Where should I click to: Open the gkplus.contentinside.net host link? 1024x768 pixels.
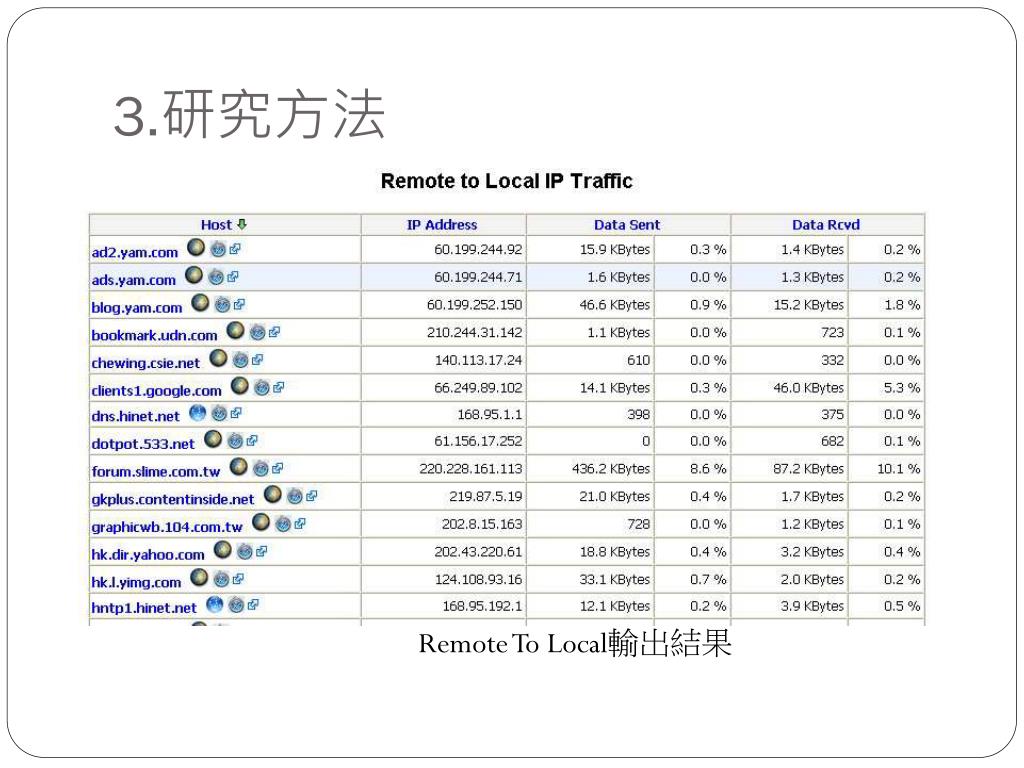172,500
